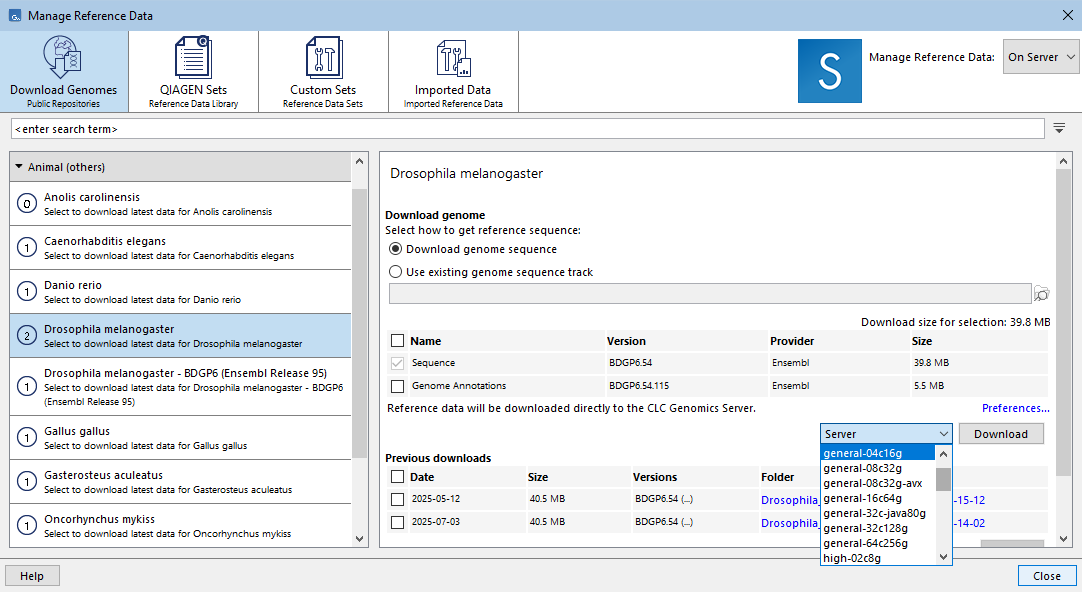The height and width of the screenshot is (592, 1082).
Task: Select the Download genome sequence radio button
Action: coord(398,249)
